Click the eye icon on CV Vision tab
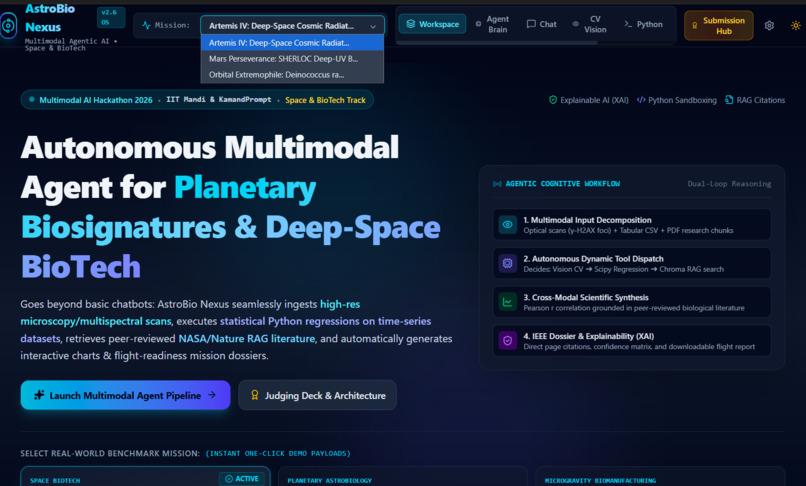806x486 pixels. coord(576,24)
